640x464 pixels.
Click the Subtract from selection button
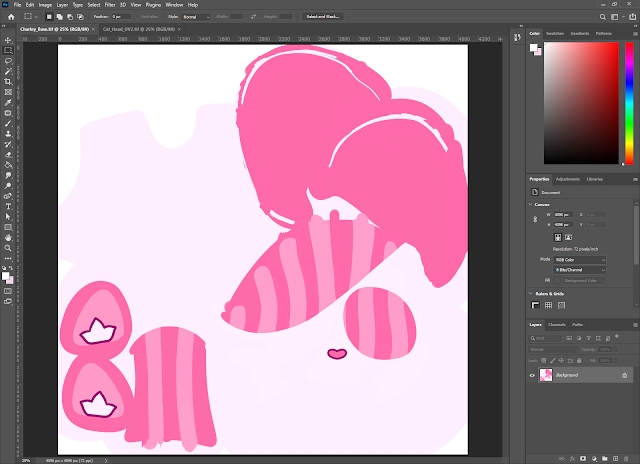(70, 17)
